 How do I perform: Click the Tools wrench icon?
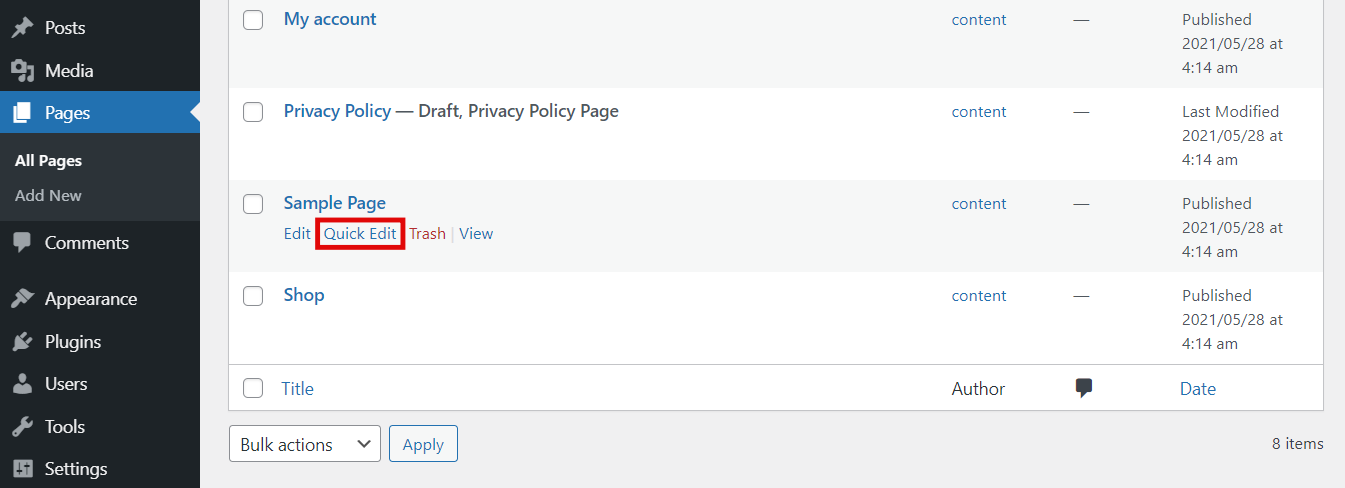(22, 427)
